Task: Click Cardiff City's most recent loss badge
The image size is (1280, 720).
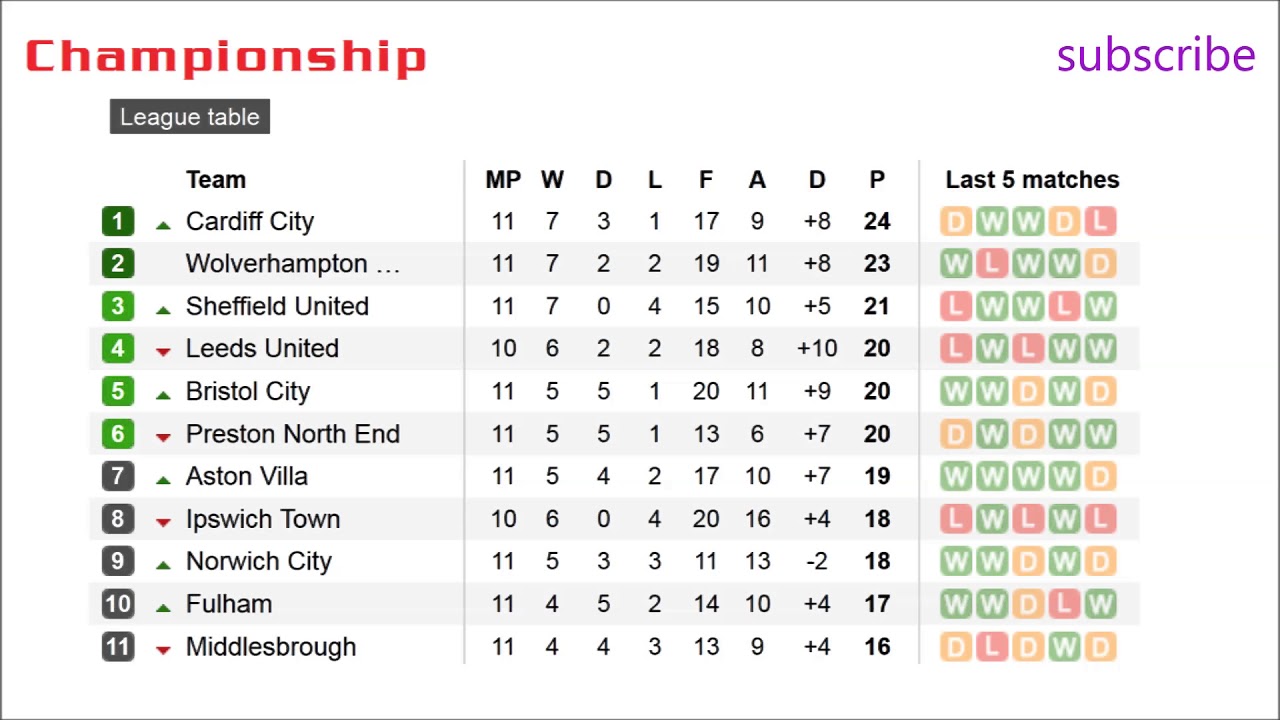Action: [1100, 221]
